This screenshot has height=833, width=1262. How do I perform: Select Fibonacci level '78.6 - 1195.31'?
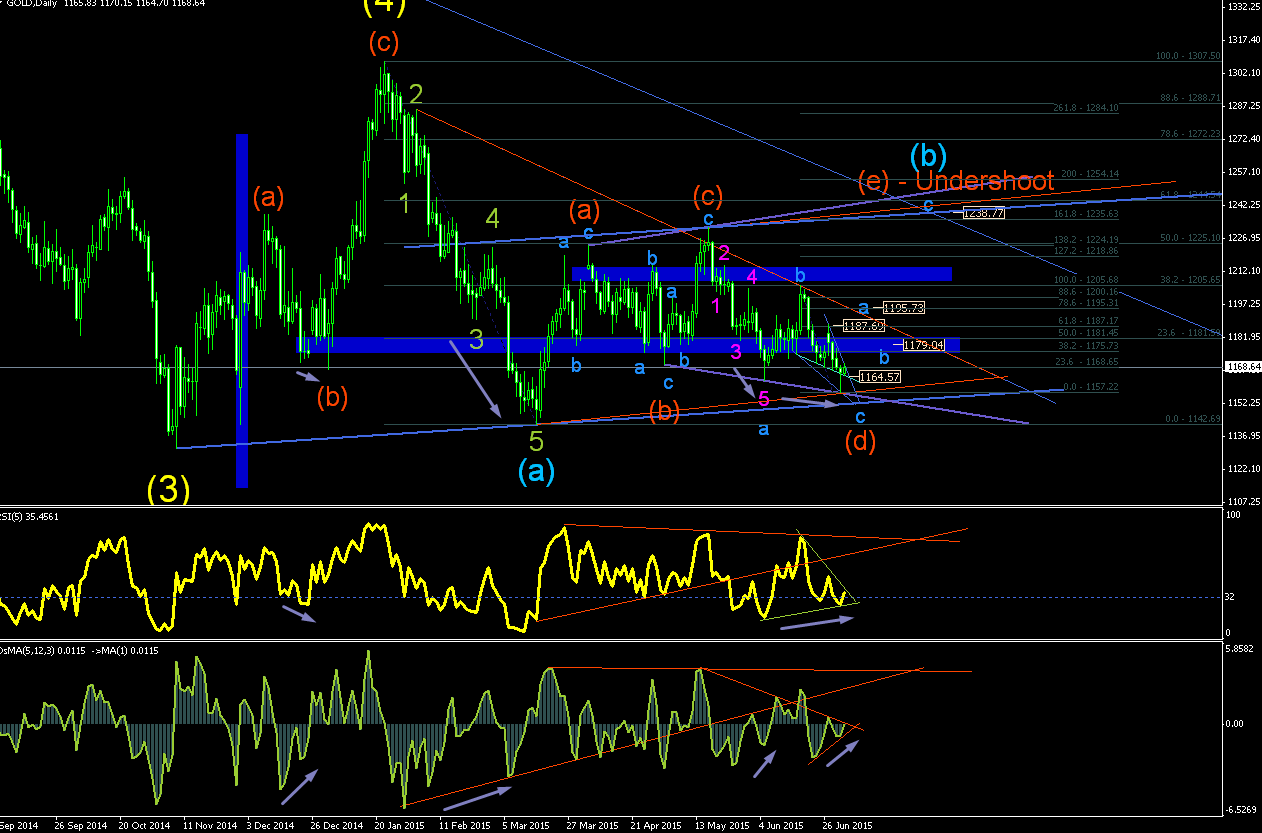tap(1088, 303)
